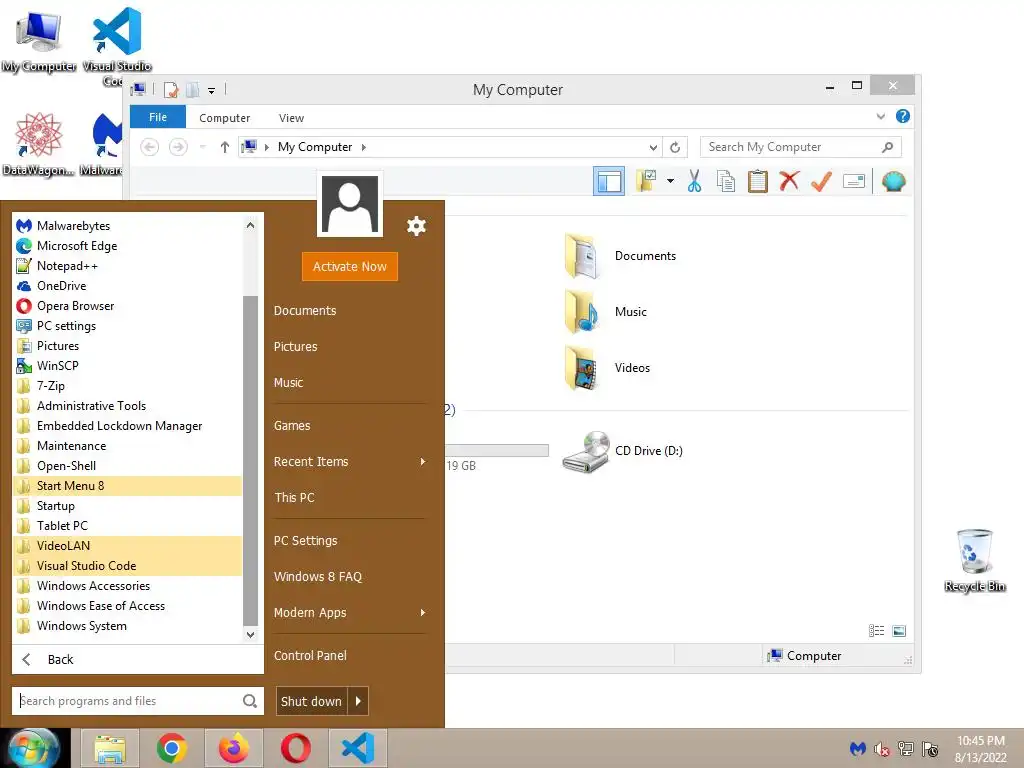Click the Shut down button
Screen dimensions: 1024x768
pyautogui.click(x=312, y=701)
